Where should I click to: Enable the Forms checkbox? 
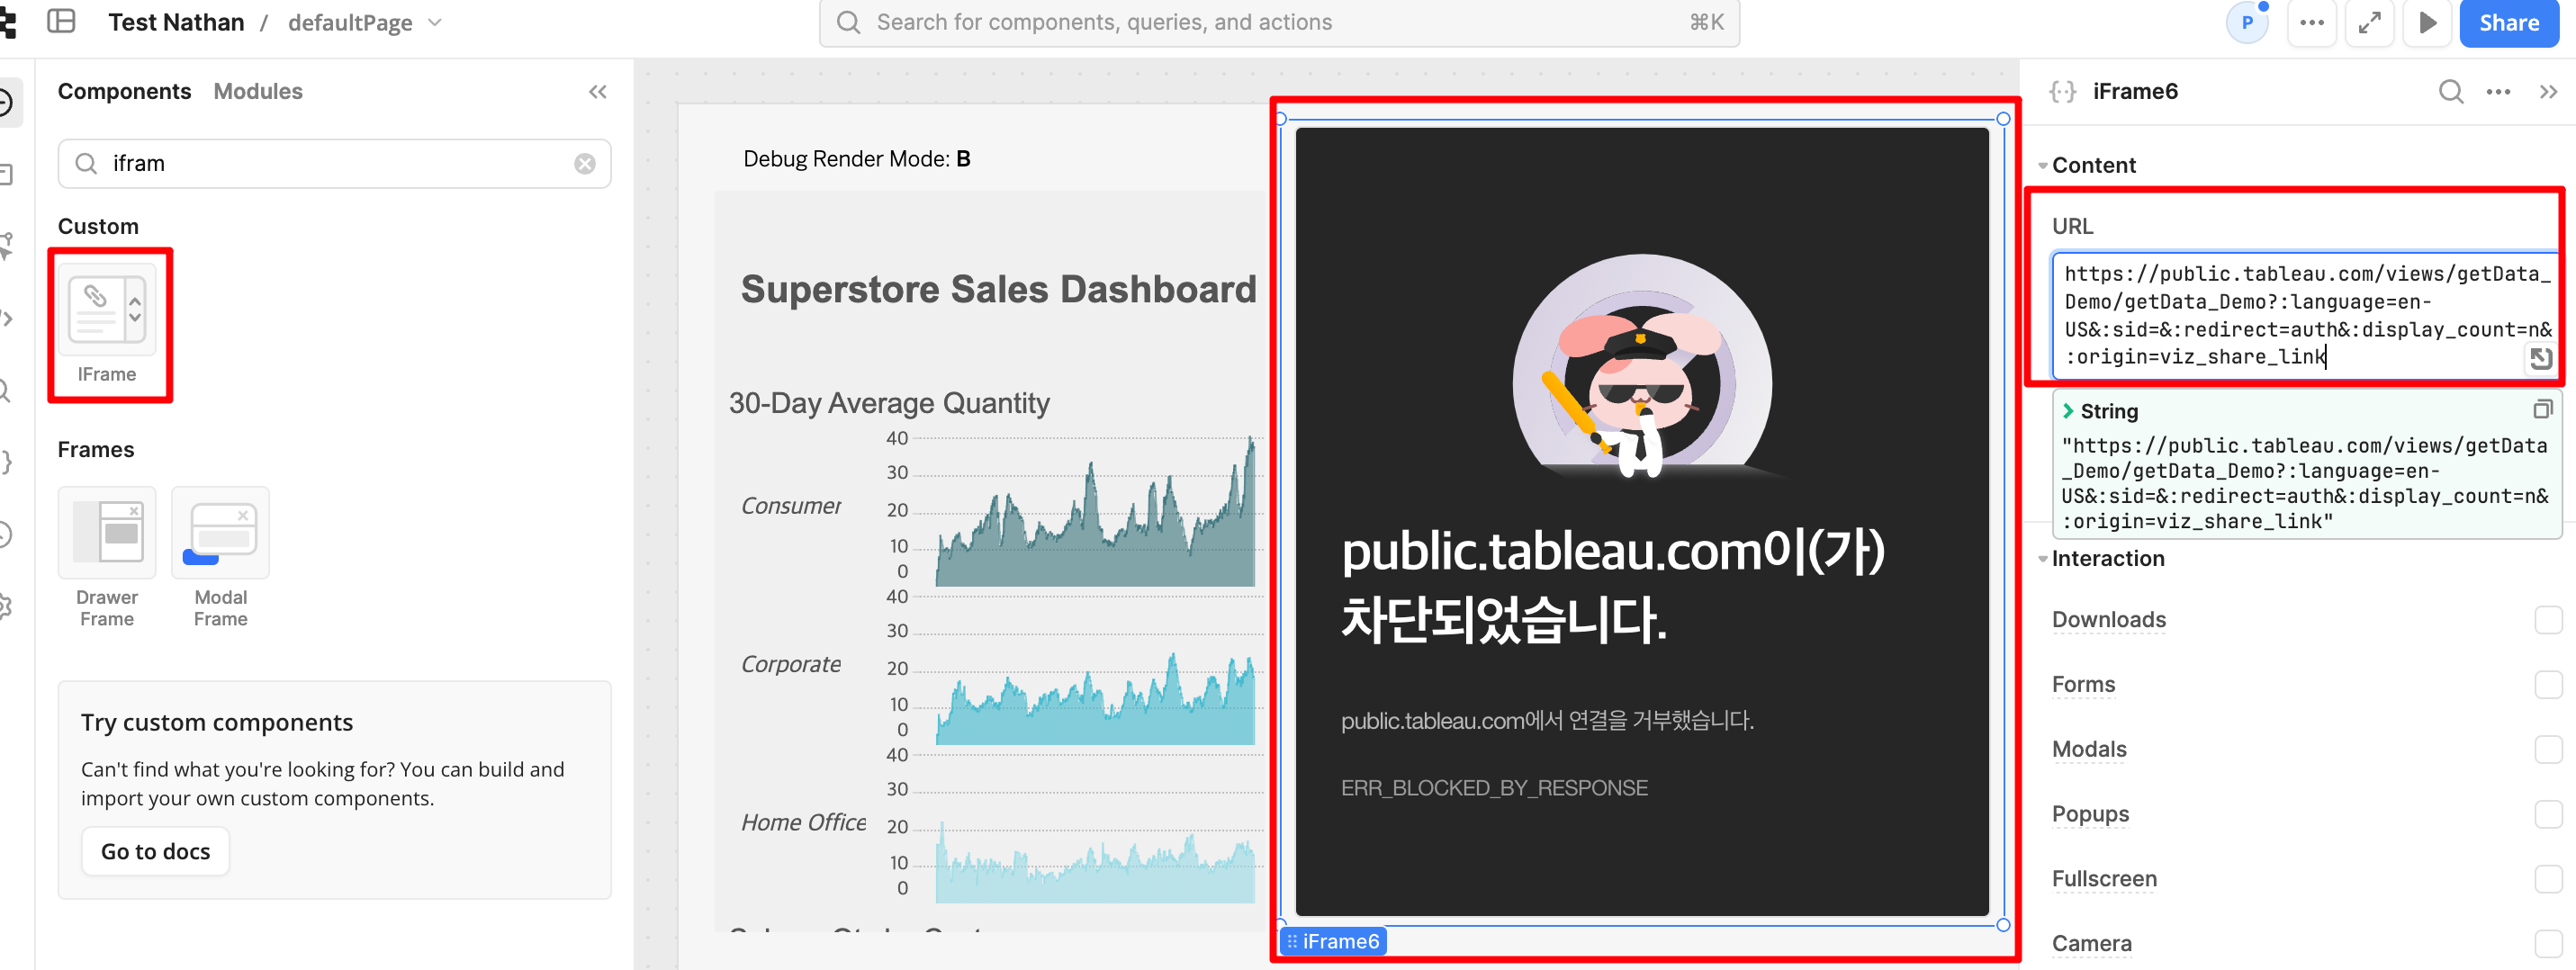click(x=2548, y=685)
